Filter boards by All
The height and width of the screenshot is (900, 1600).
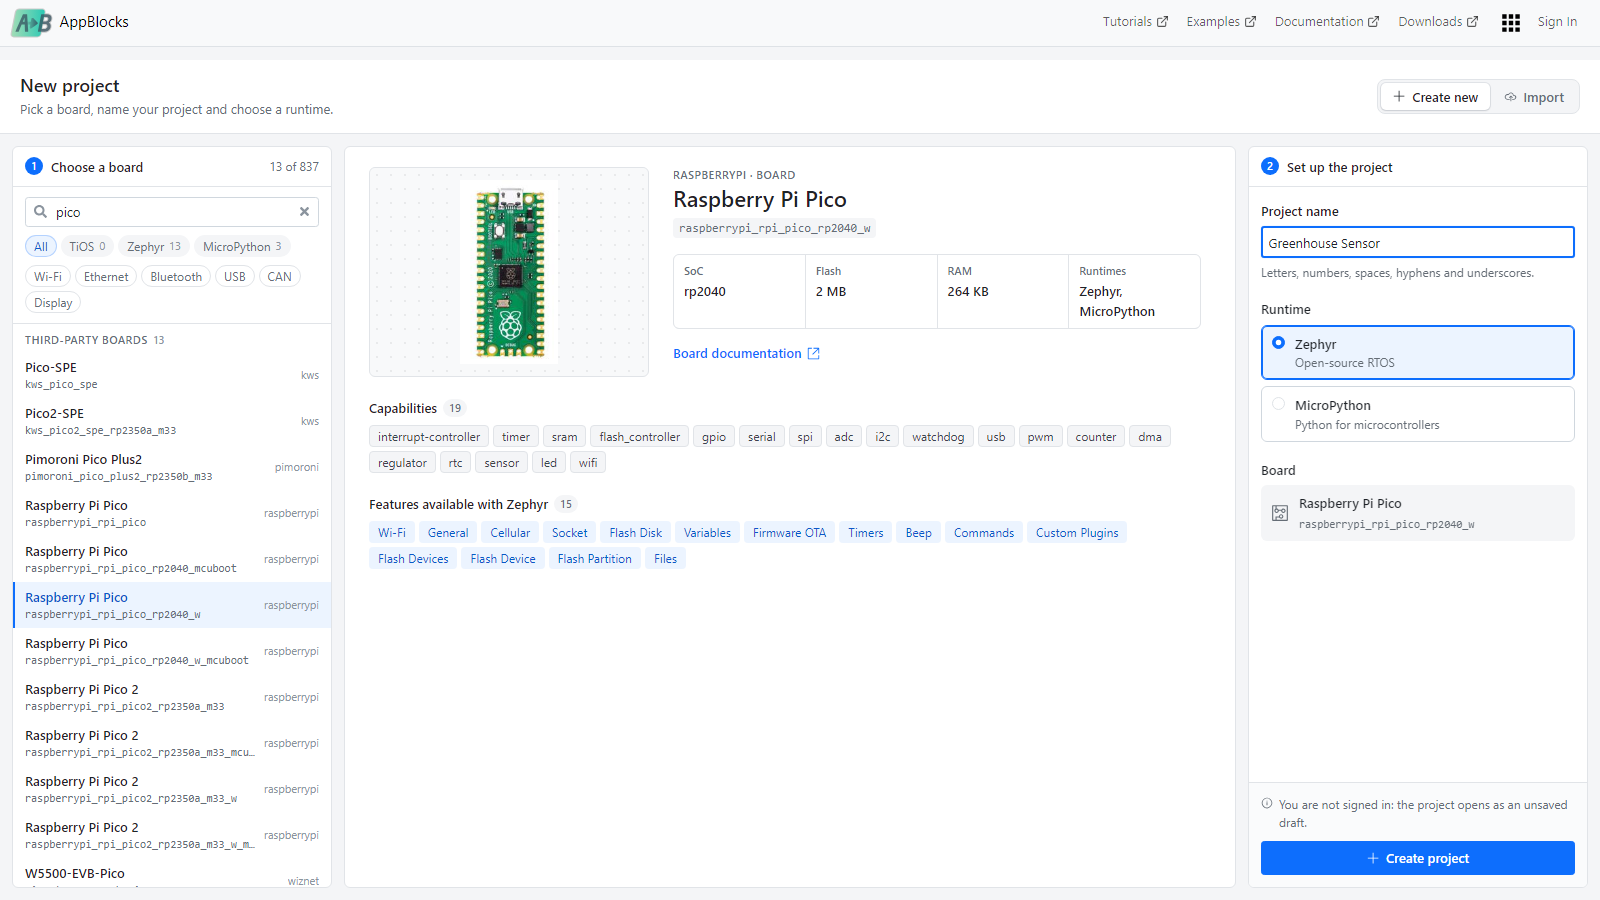[x=41, y=247]
